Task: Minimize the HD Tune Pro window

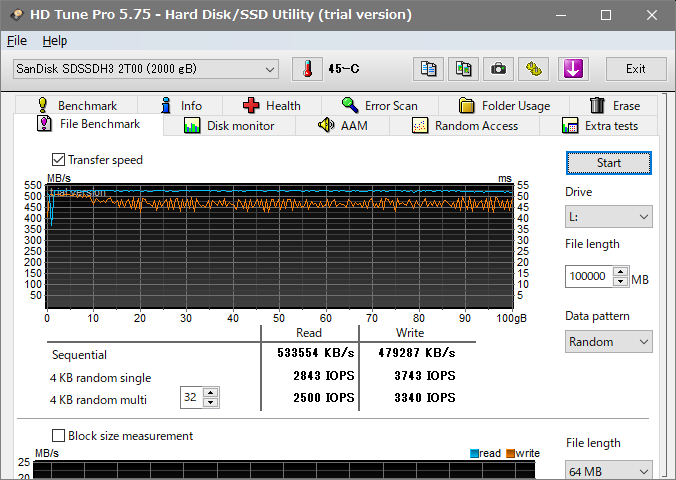Action: point(561,15)
